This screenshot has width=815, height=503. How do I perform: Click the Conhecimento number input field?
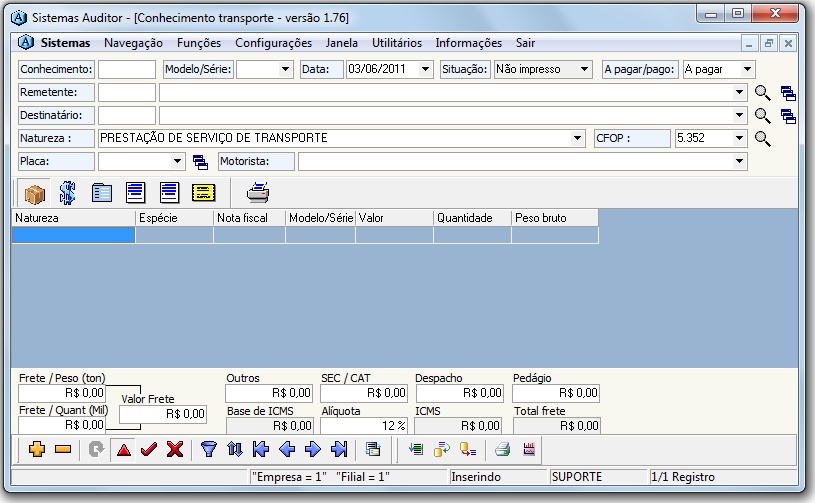pyautogui.click(x=127, y=69)
